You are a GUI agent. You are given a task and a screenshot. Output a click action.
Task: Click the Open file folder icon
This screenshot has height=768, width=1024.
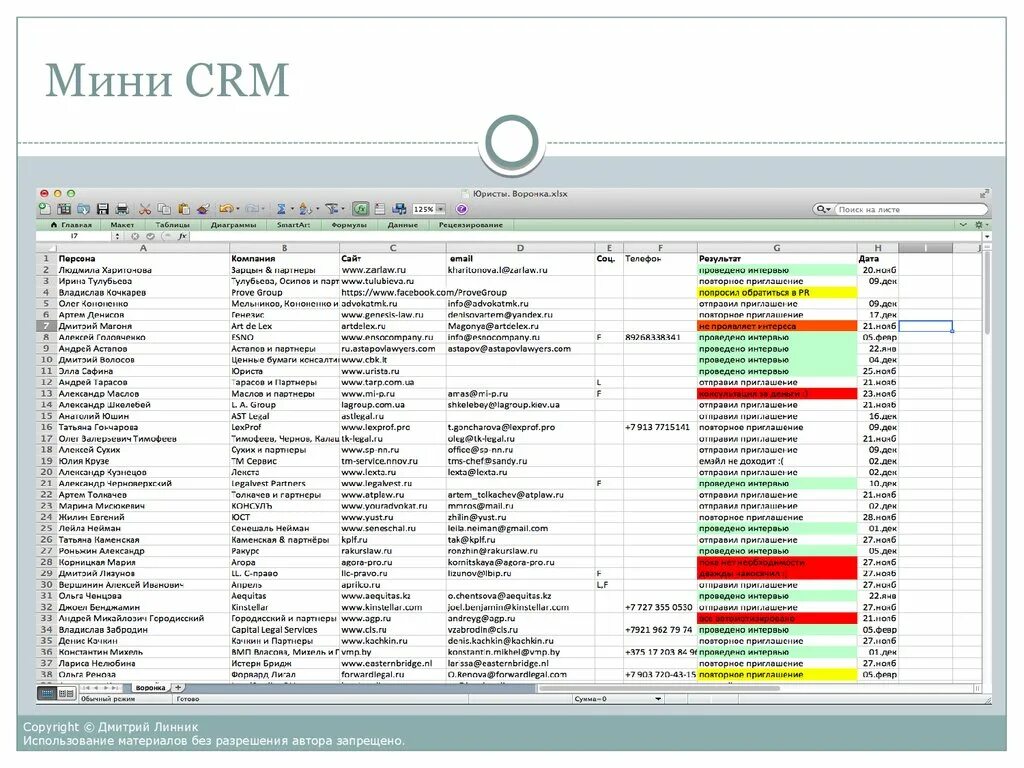tap(84, 209)
